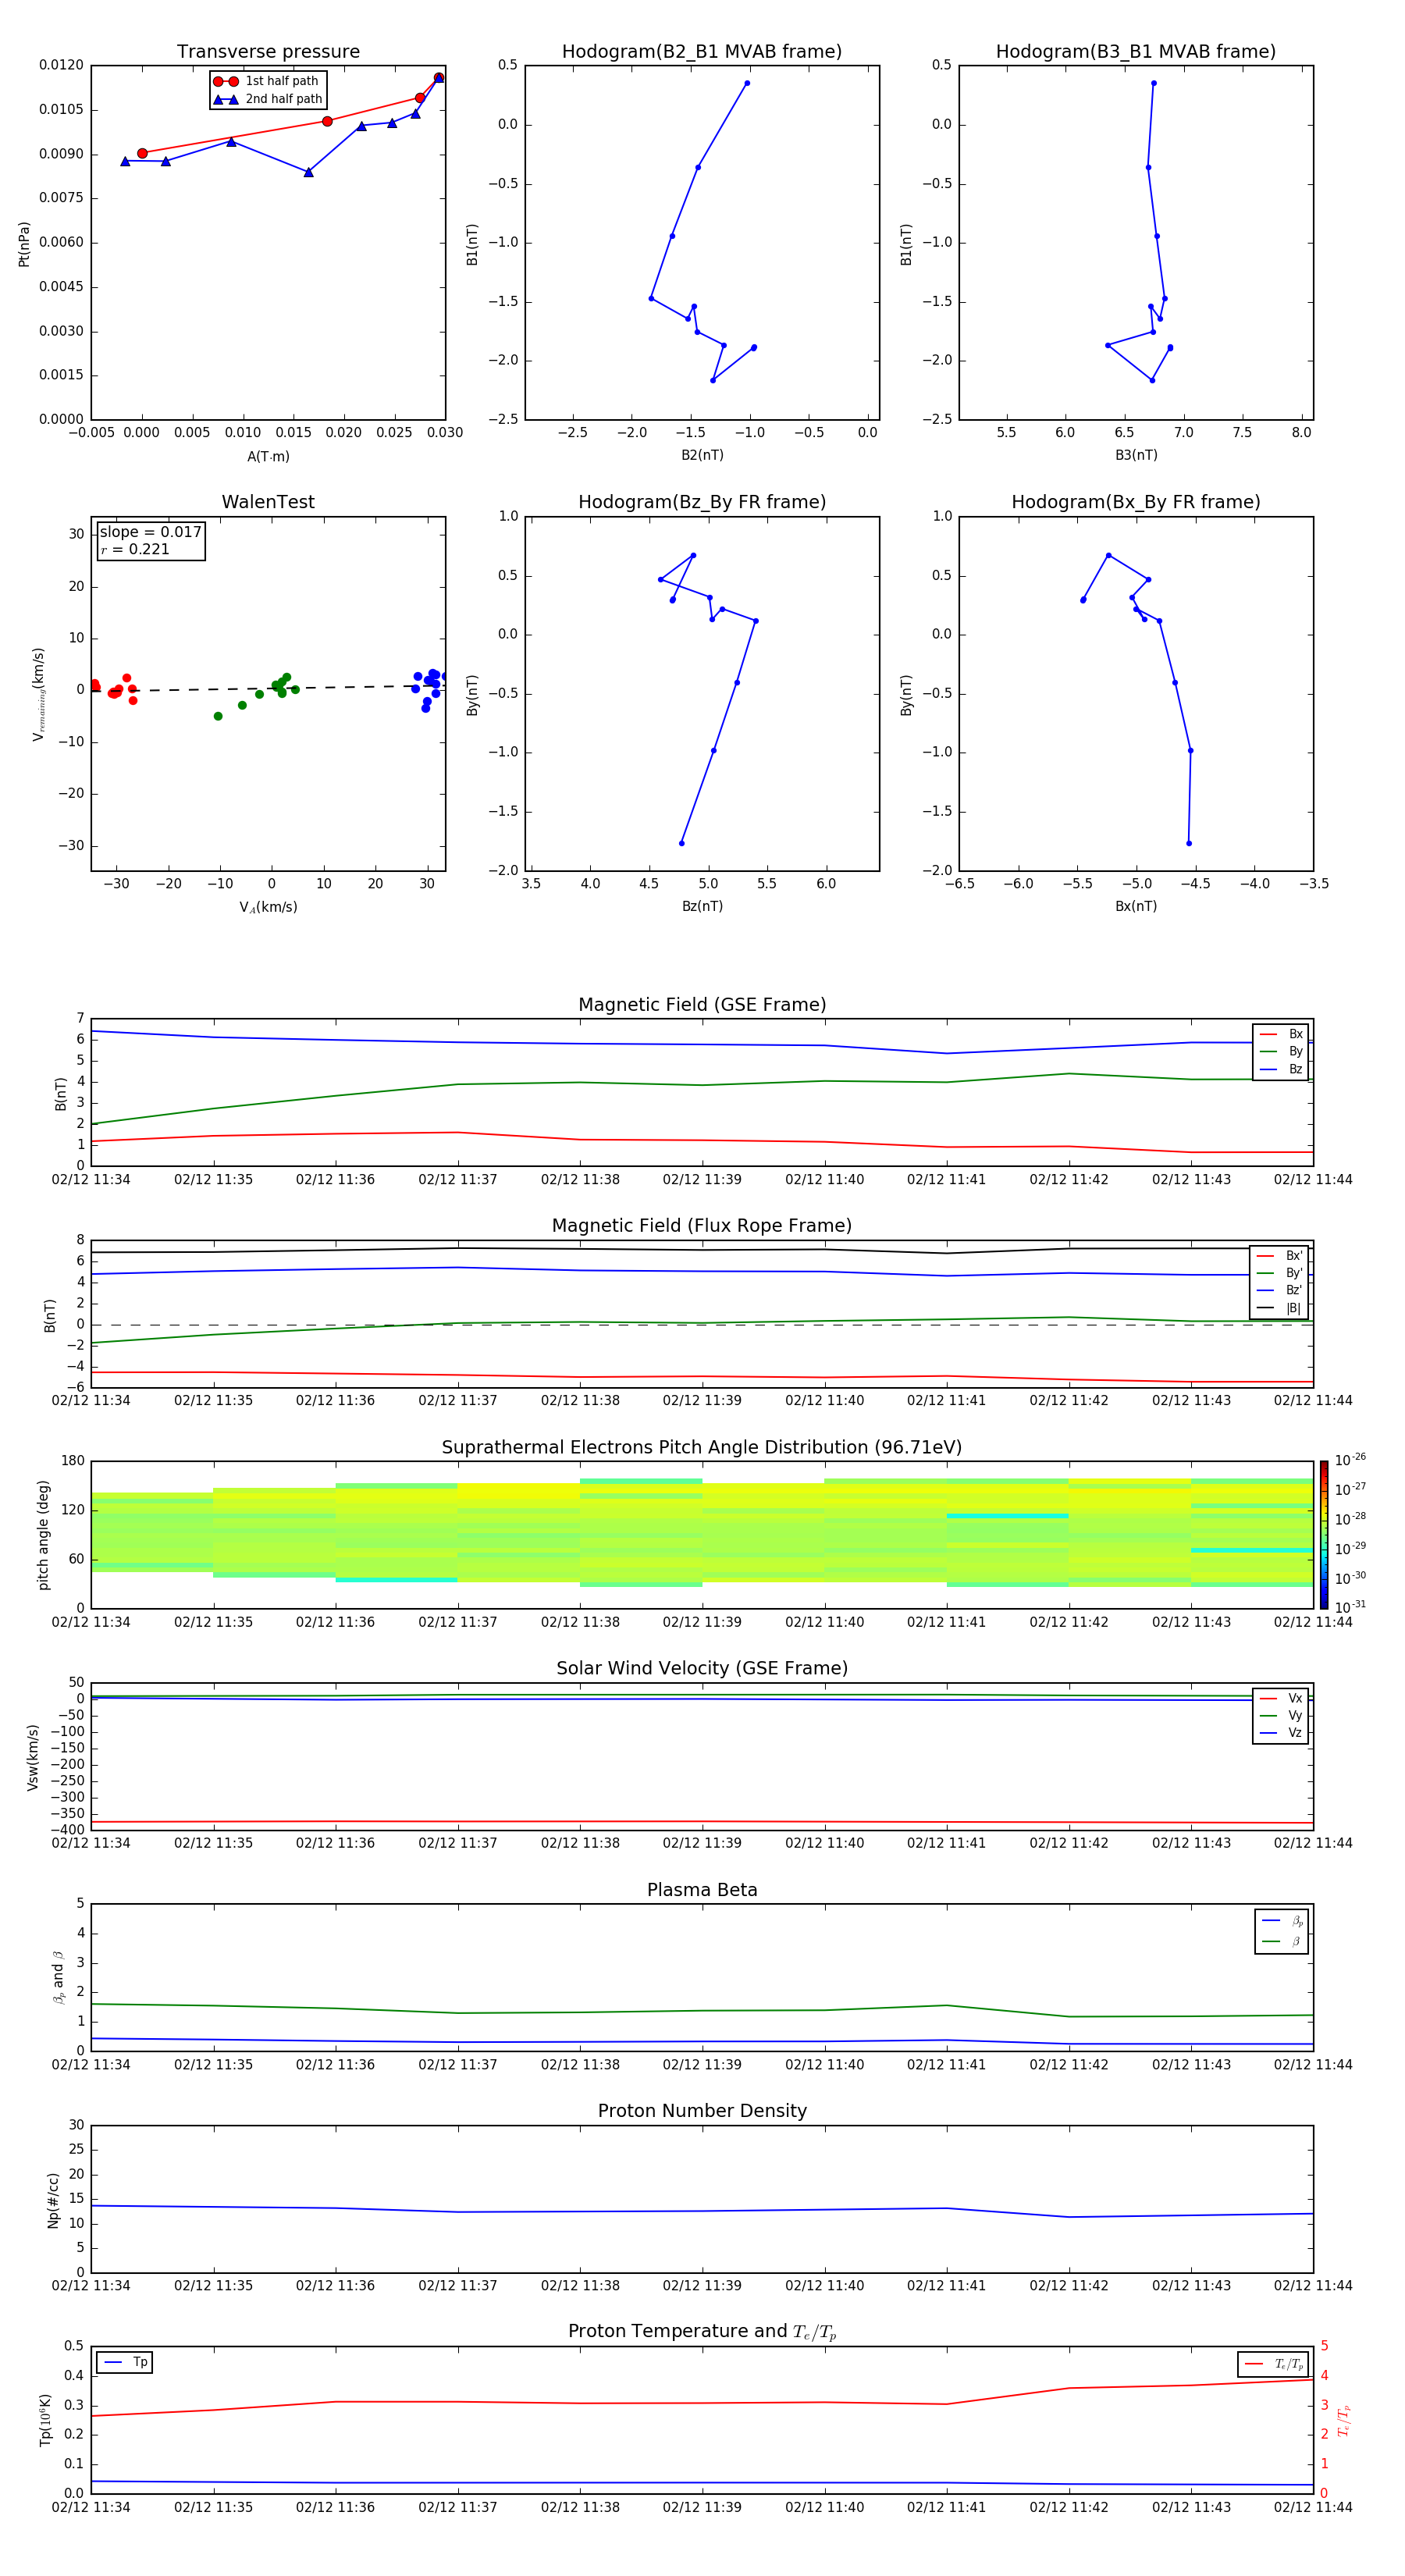Click the 'r = 0.221' annotation
Screen dimensions: 1405x2576
[135, 549]
